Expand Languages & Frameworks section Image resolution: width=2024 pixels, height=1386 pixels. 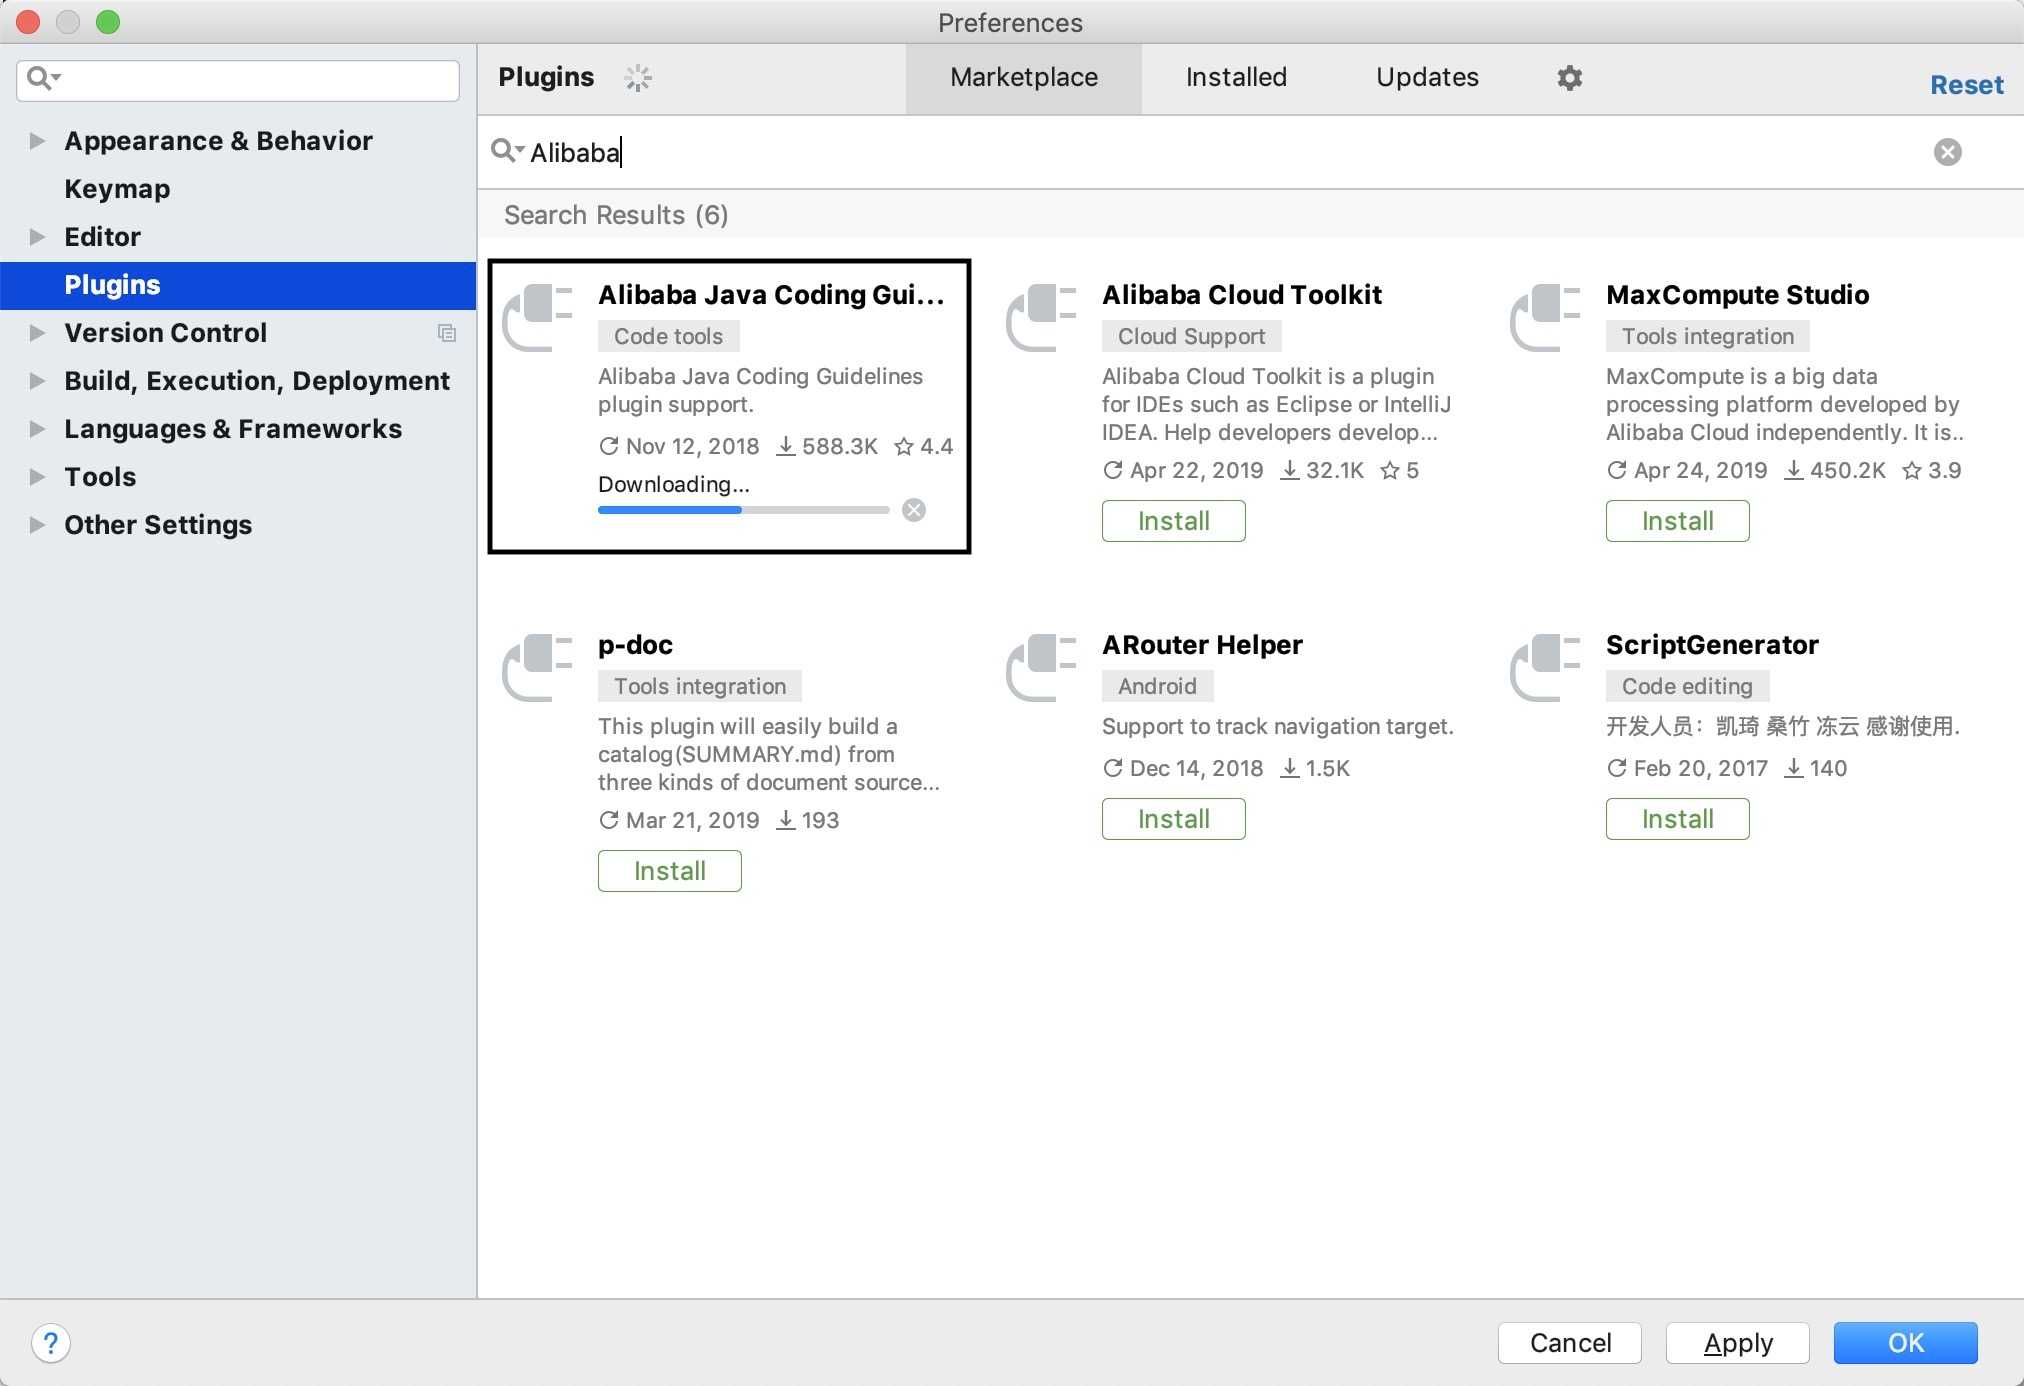[x=37, y=429]
